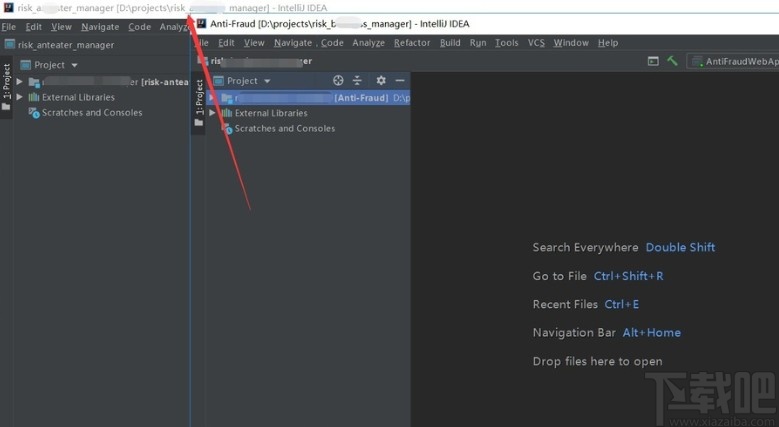The image size is (779, 427).
Task: Open Refactor menu in Anti-Fraud window
Action: [x=412, y=43]
